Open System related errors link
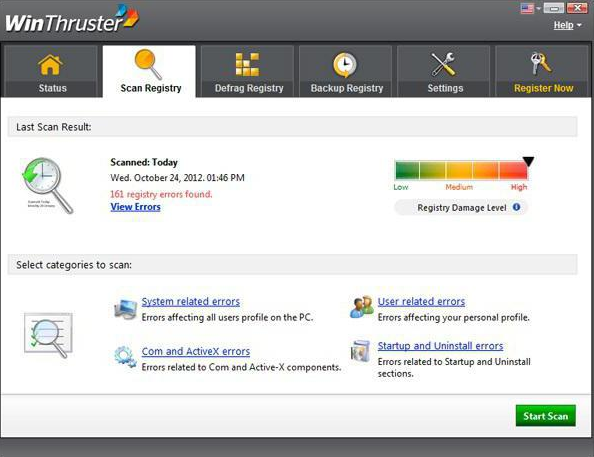This screenshot has width=594, height=457. [x=191, y=302]
